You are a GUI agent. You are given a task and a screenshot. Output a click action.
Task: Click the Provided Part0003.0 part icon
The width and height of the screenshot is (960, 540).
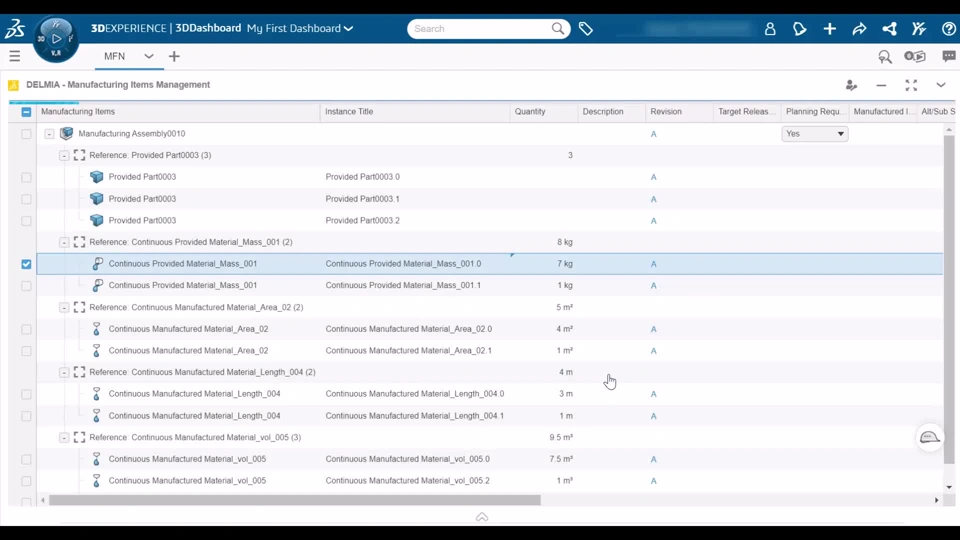(97, 177)
